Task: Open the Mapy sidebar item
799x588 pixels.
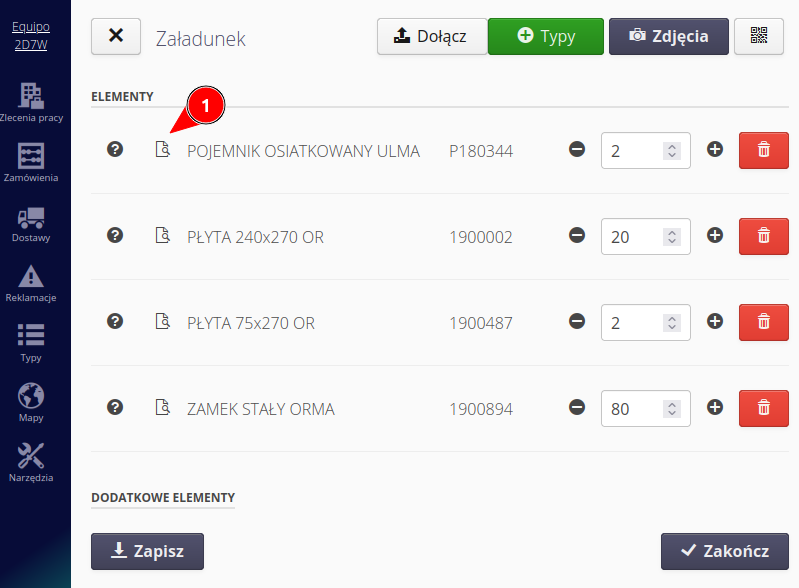Action: point(31,403)
